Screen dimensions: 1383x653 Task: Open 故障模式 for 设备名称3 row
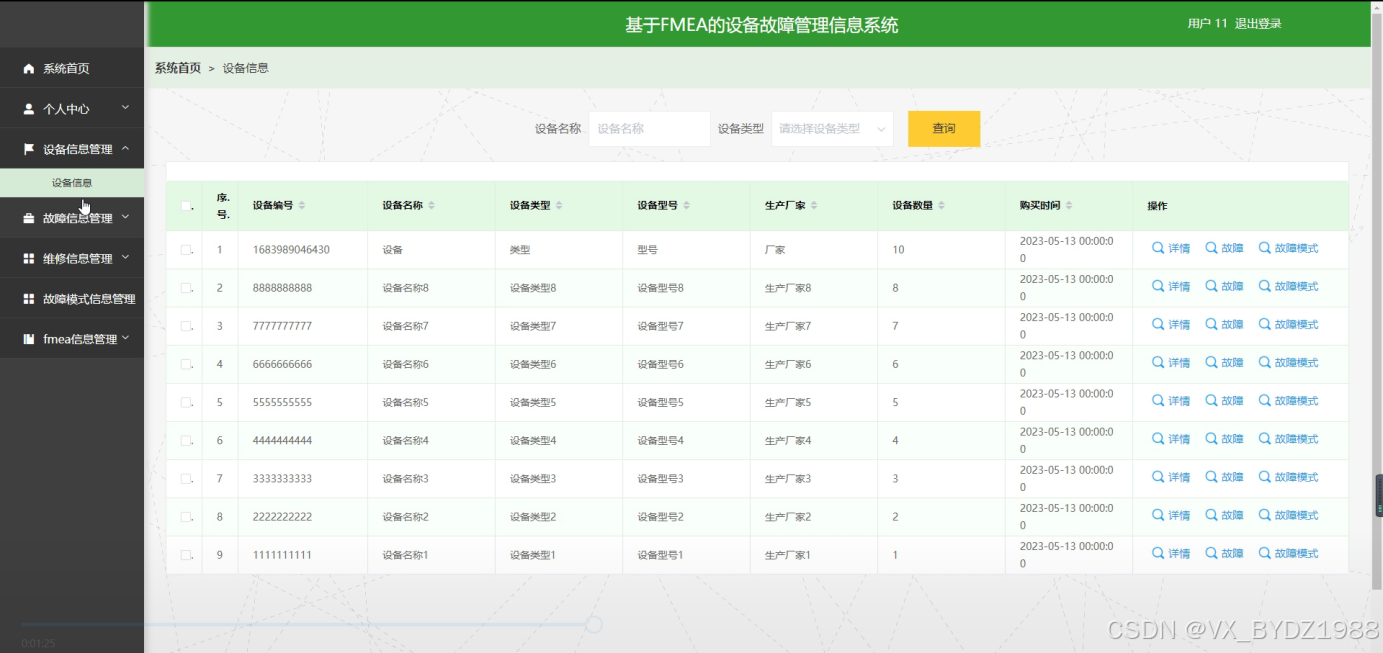(x=1288, y=477)
